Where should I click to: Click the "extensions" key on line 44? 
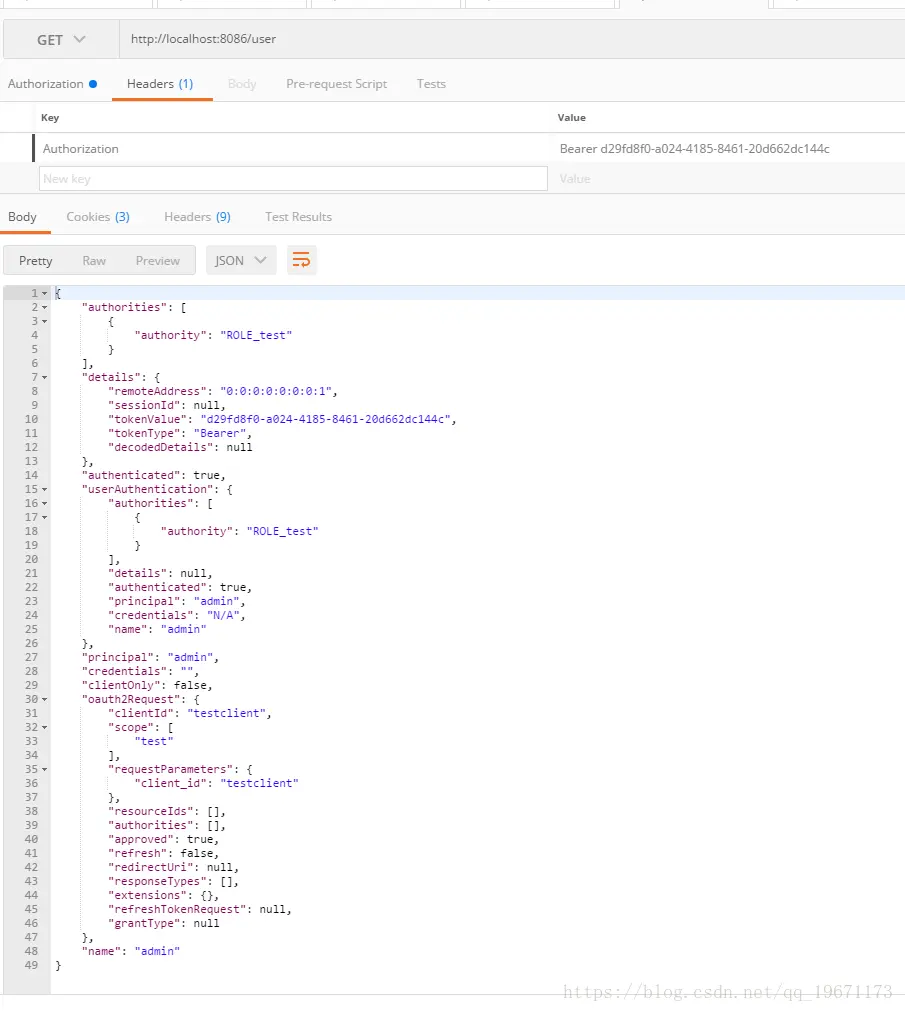click(x=148, y=895)
